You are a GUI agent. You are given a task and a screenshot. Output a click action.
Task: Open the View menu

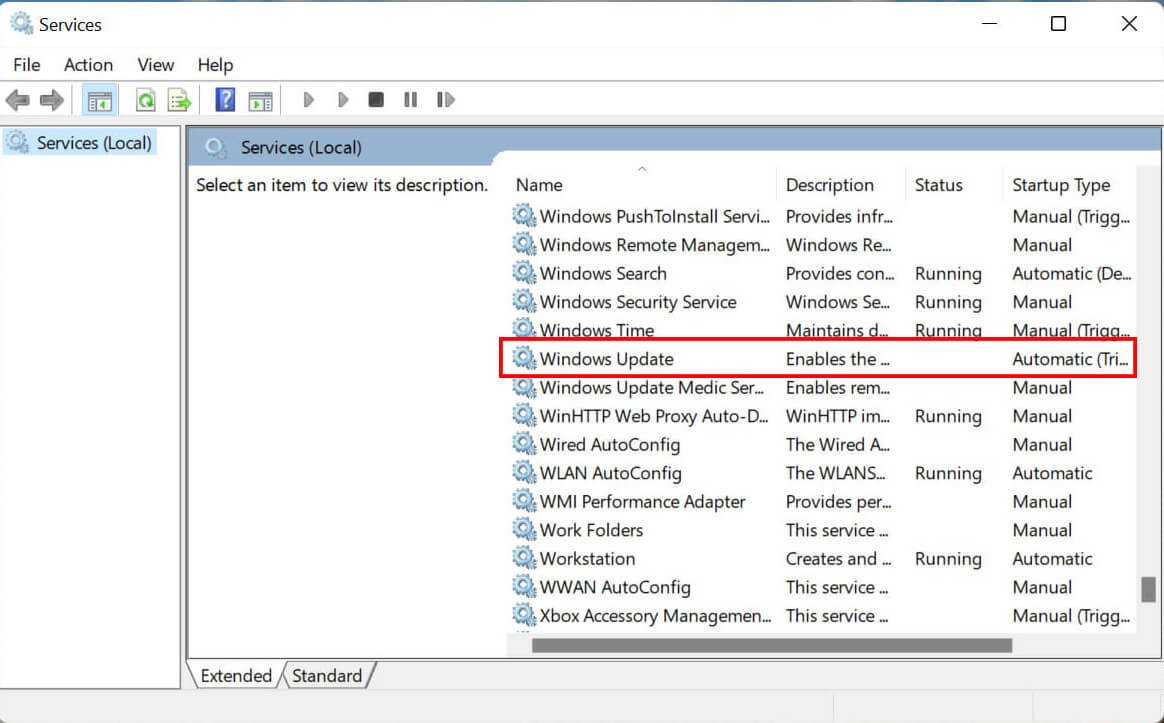tap(155, 65)
